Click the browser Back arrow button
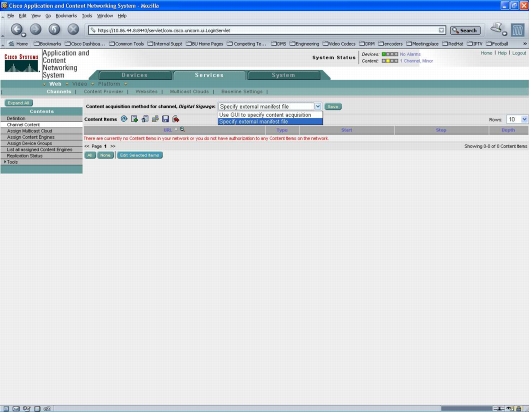Screen dimensions: 531x414 pos(17,29)
